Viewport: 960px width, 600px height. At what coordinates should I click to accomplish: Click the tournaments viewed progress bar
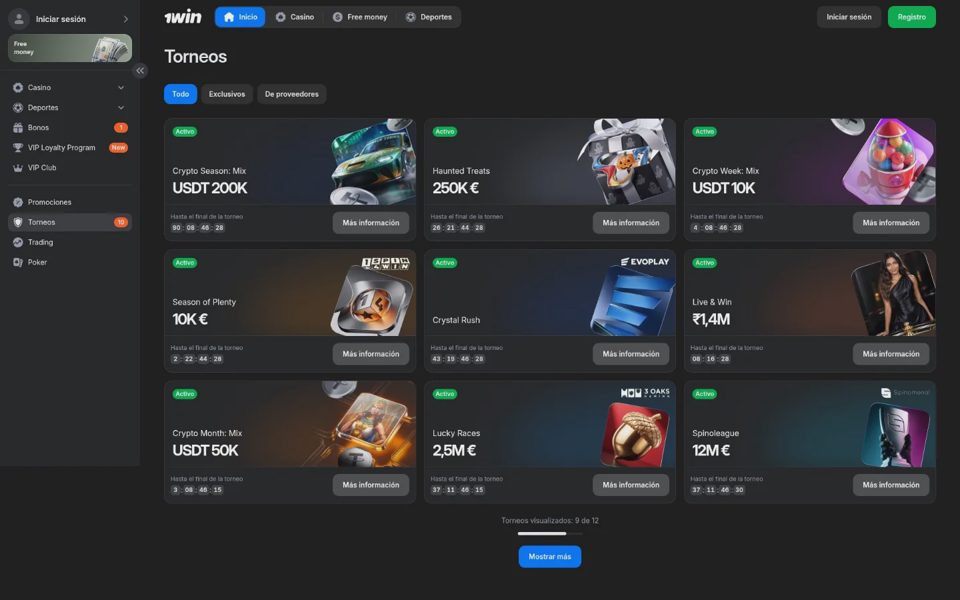(x=550, y=533)
